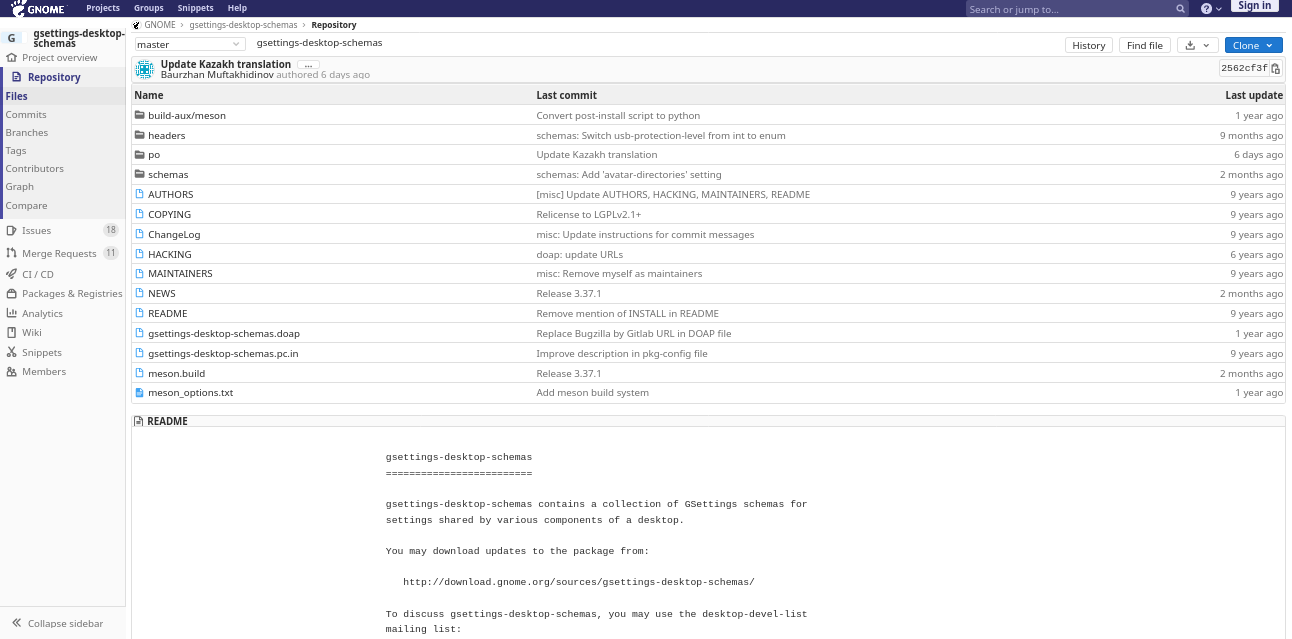Click the folder icon next to schemas
Image resolution: width=1292 pixels, height=639 pixels.
tap(139, 175)
